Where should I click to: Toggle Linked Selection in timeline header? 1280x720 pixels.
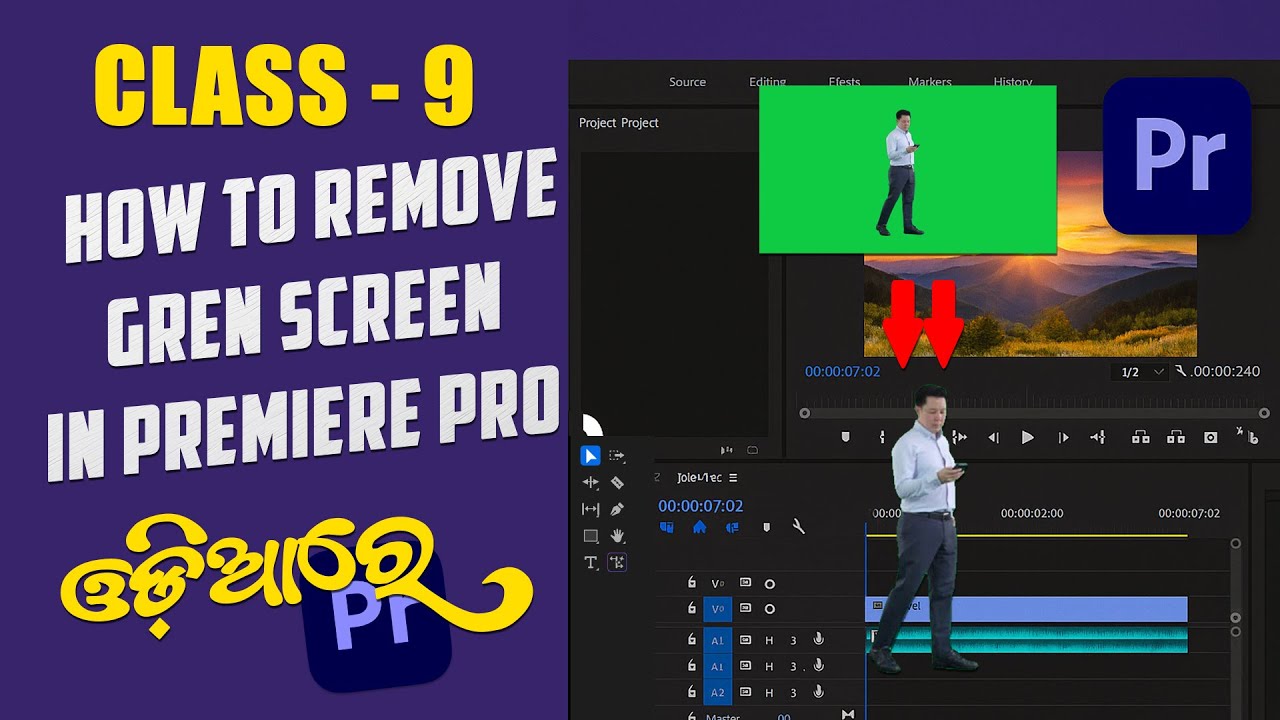click(x=732, y=527)
